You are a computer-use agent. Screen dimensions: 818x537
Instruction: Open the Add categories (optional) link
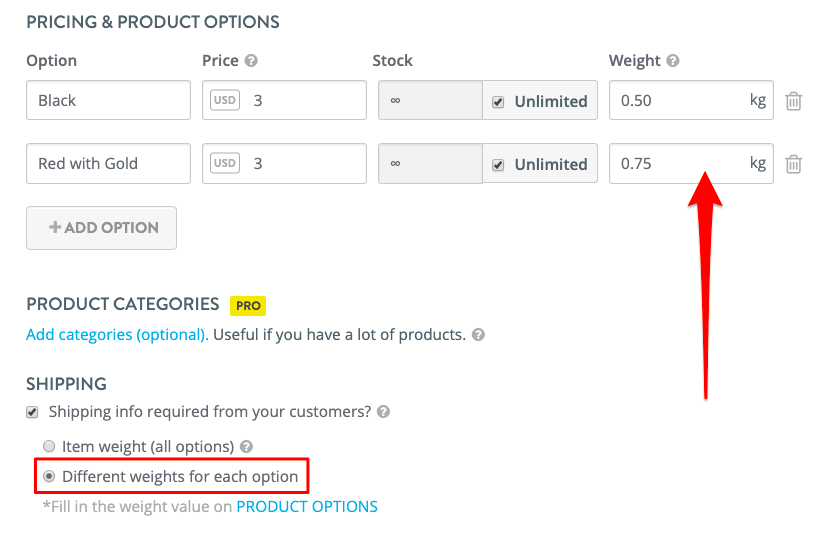point(117,335)
